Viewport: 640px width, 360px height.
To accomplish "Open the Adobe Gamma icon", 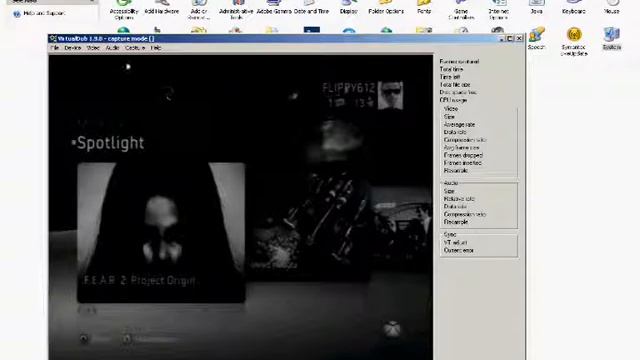I will pyautogui.click(x=274, y=7).
